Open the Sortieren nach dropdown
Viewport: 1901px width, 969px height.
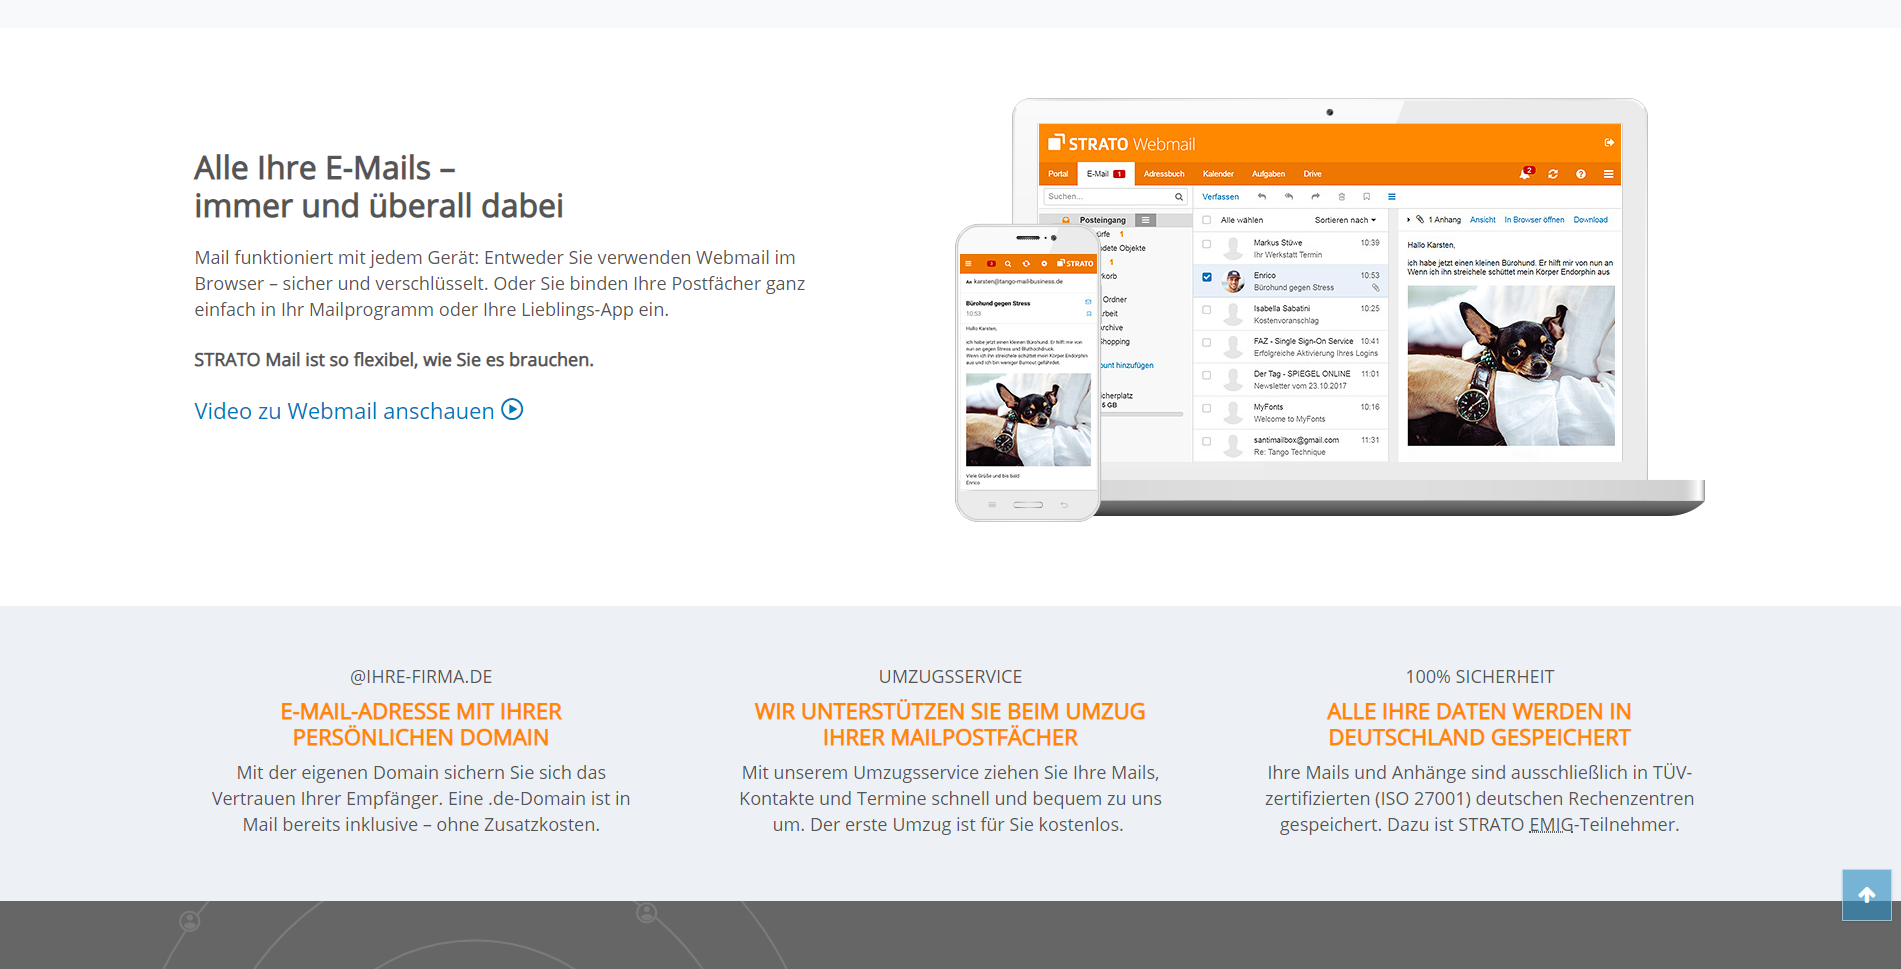tap(1345, 220)
